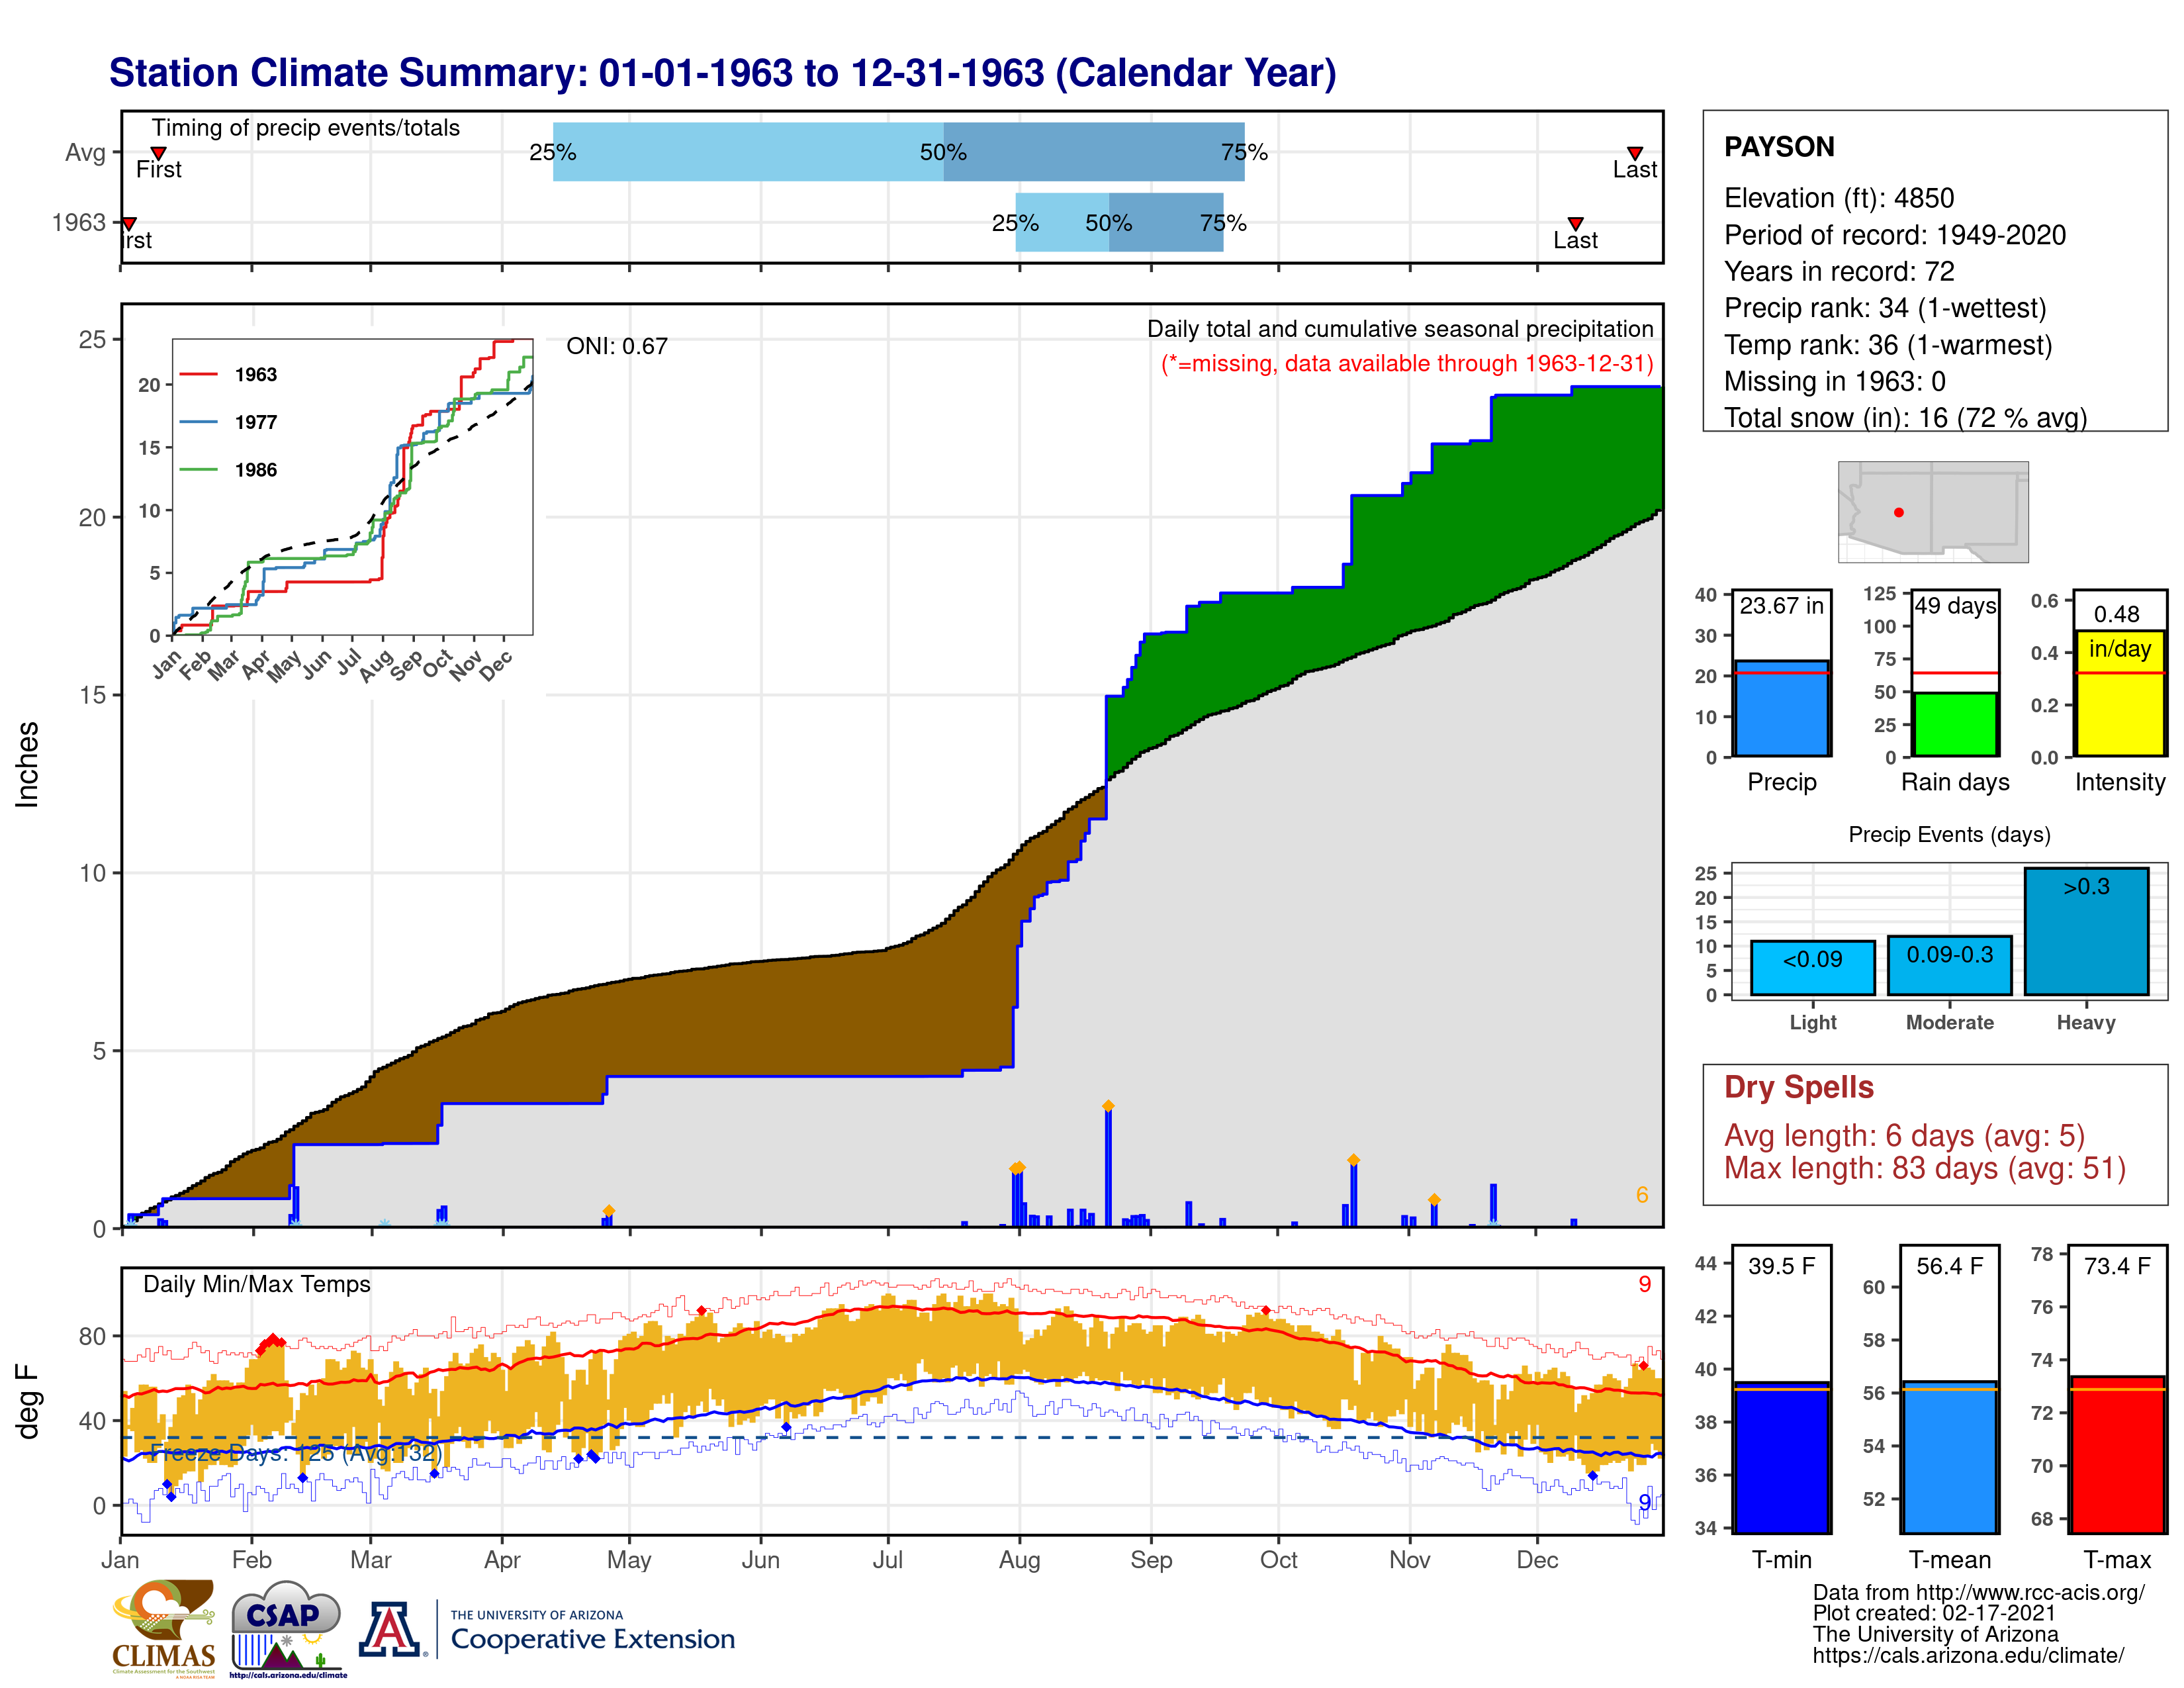
Task: Click the Max length: 83 days text
Action: tap(1924, 1168)
